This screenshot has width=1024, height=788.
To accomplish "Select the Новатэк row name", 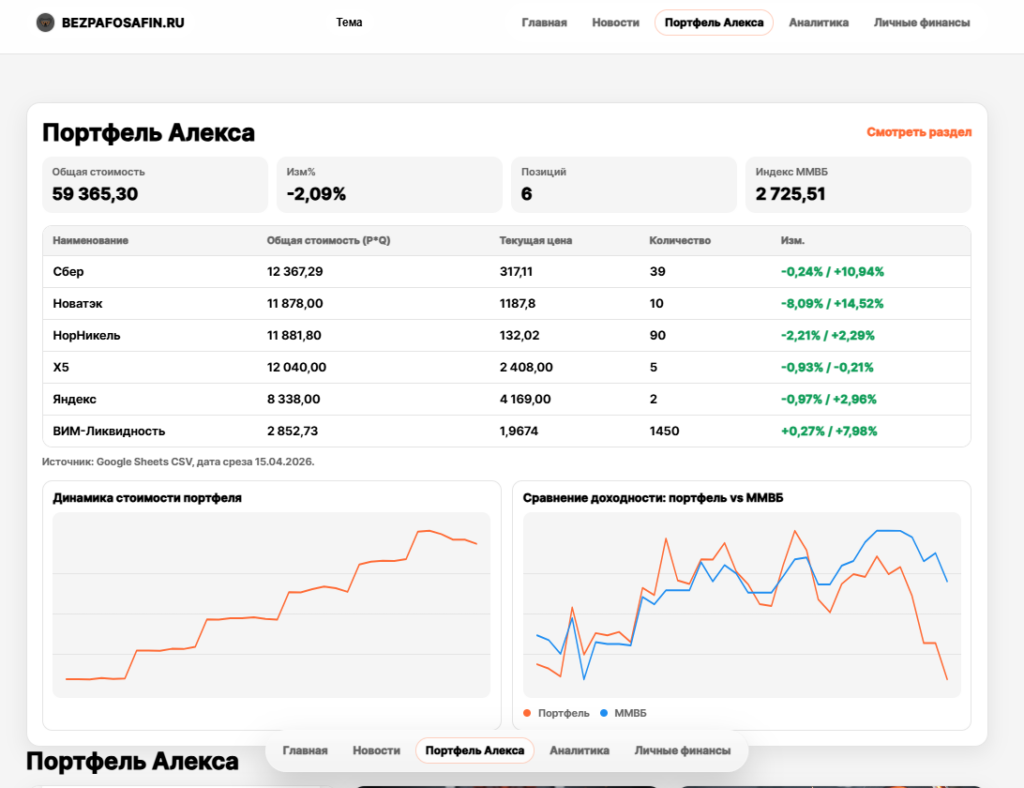I will pos(77,304).
